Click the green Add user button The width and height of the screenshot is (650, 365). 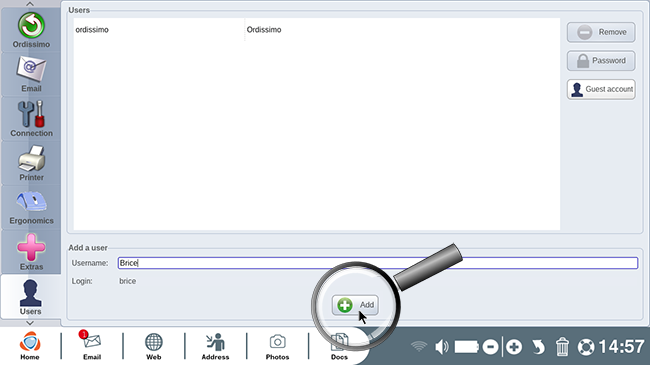tap(355, 305)
